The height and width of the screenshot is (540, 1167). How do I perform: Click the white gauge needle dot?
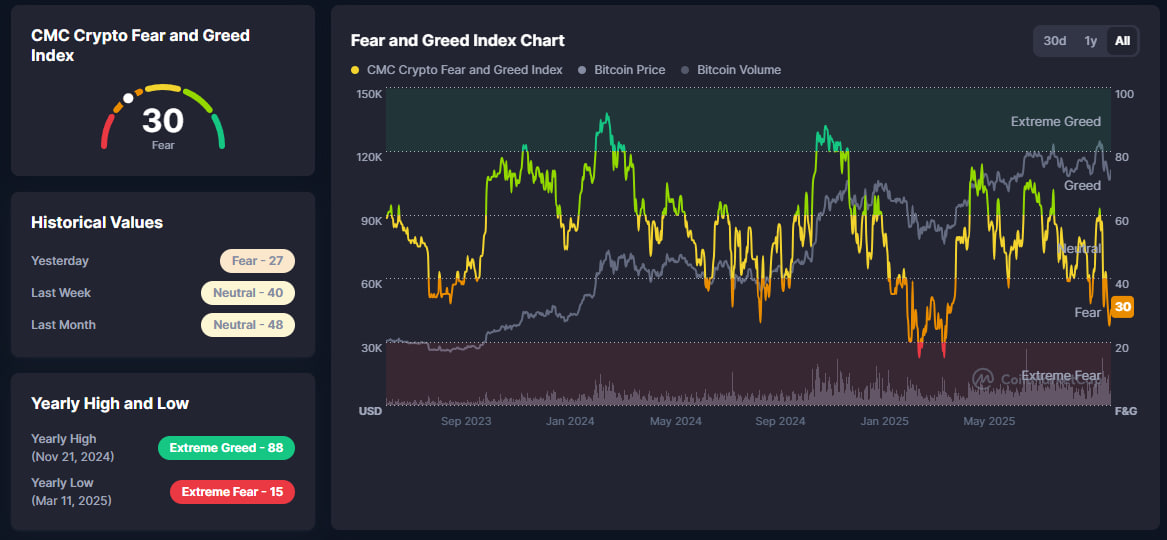[x=128, y=99]
